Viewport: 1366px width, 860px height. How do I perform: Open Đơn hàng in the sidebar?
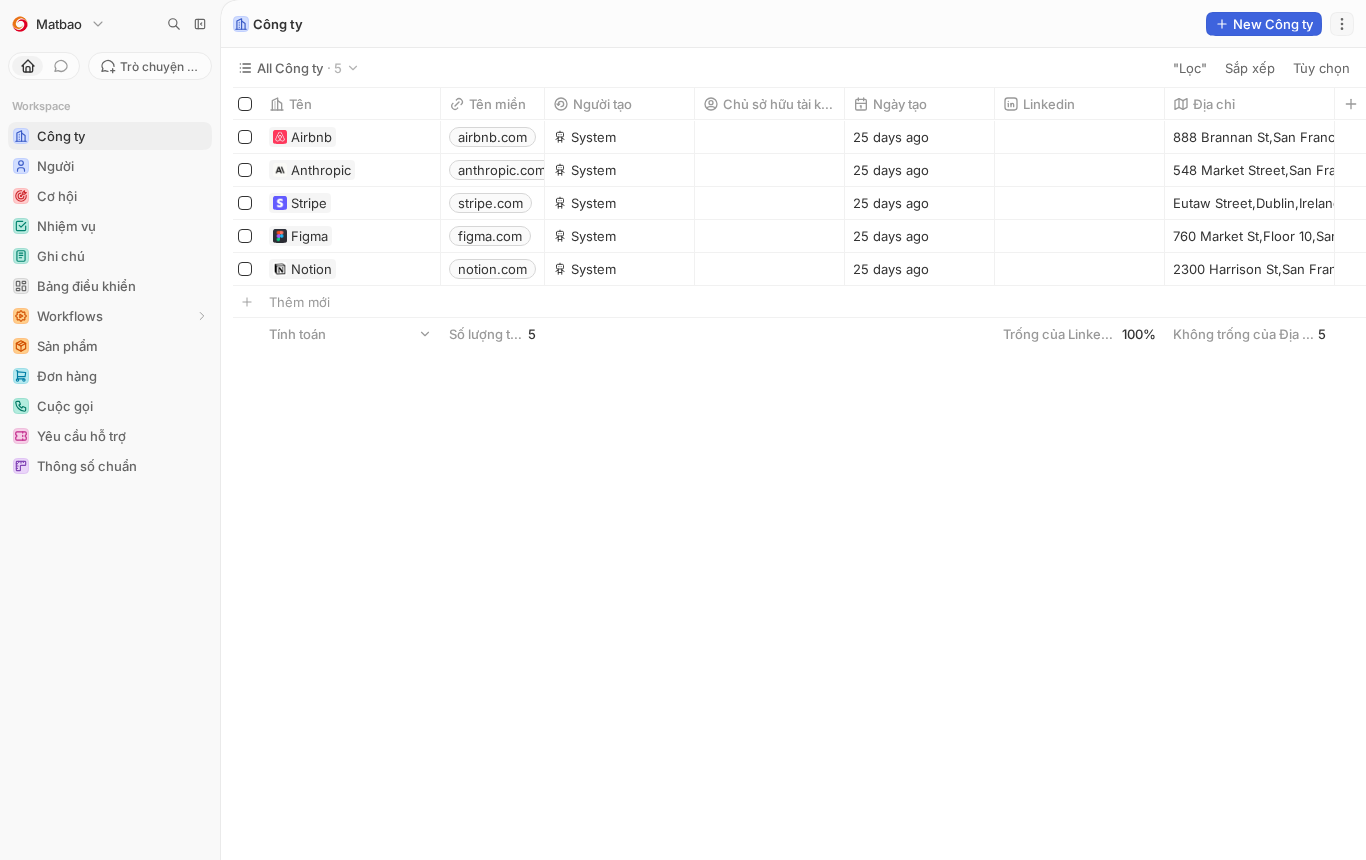click(x=110, y=376)
